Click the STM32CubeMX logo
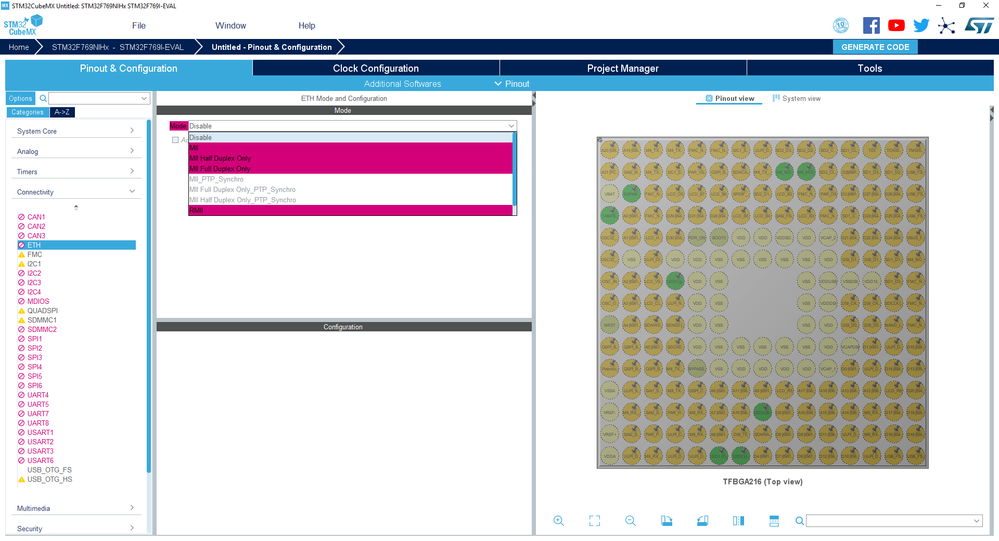The height and width of the screenshot is (541, 999). [23, 25]
